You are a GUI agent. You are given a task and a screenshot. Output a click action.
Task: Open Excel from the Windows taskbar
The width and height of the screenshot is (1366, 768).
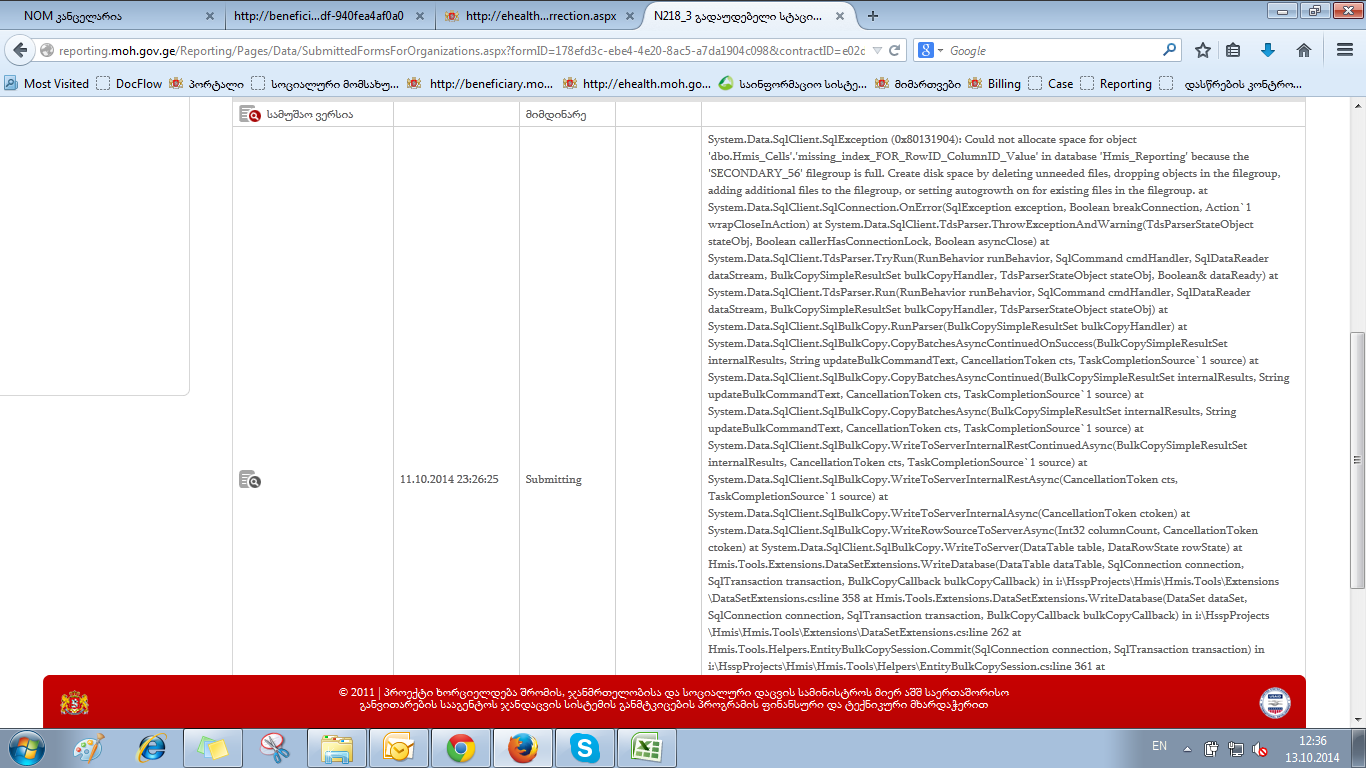tap(646, 747)
